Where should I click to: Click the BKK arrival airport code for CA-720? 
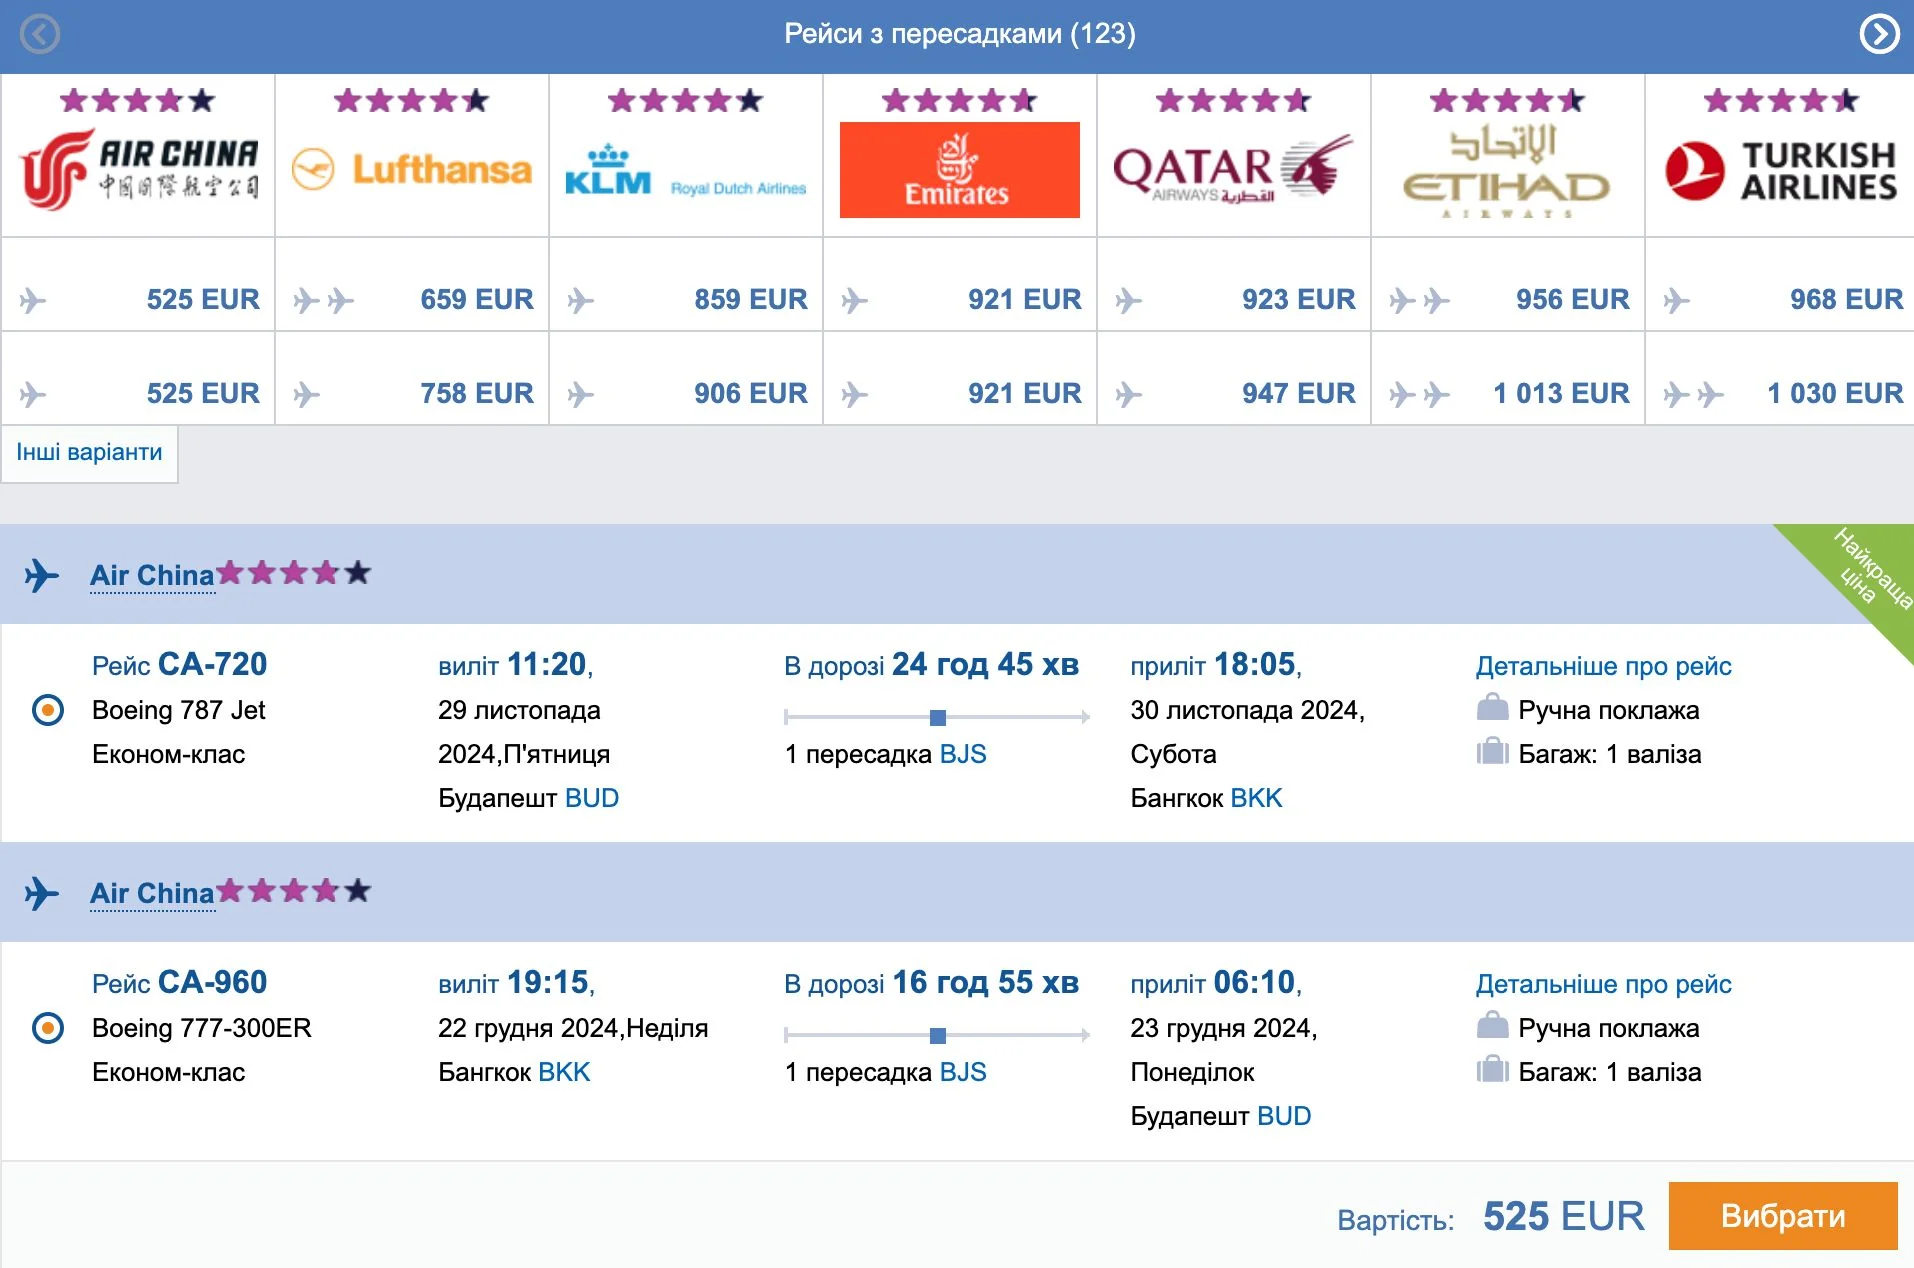point(1256,798)
